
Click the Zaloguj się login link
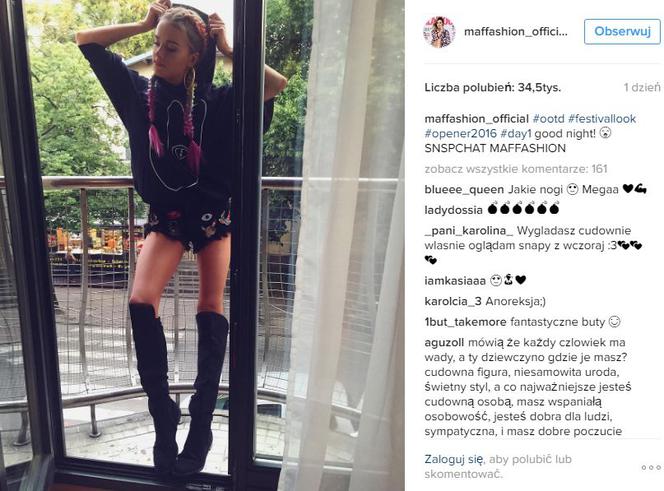[x=454, y=459]
